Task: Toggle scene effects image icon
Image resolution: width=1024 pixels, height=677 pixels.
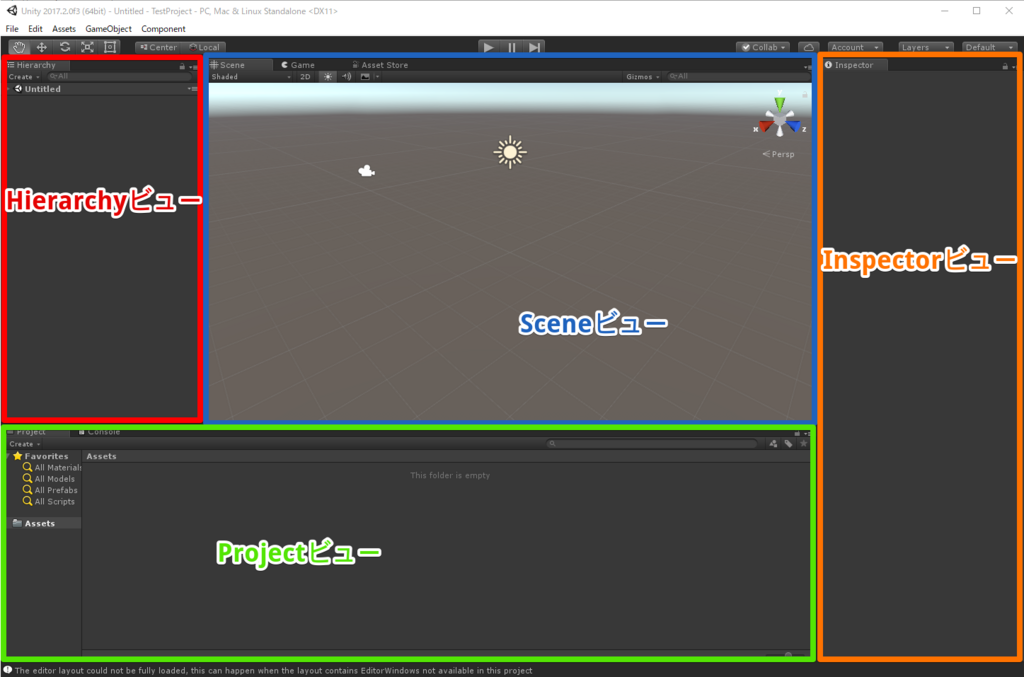Action: click(x=366, y=76)
